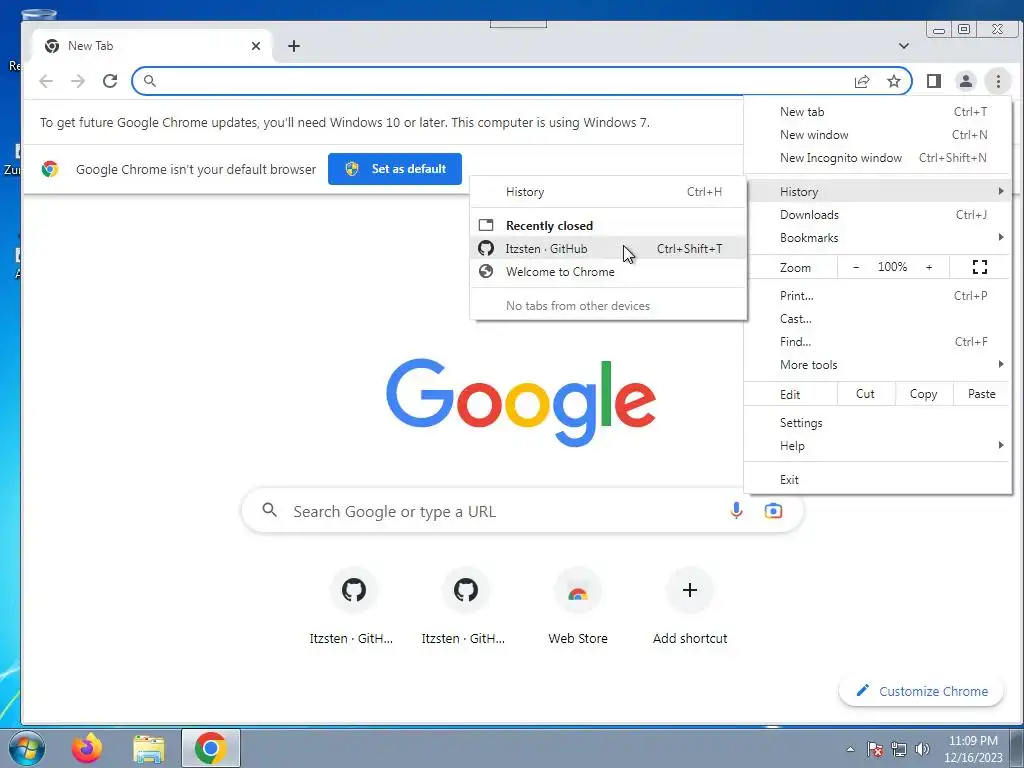1024x768 pixels.
Task: Toggle fullscreen mode icon in Zoom row
Action: pos(980,267)
